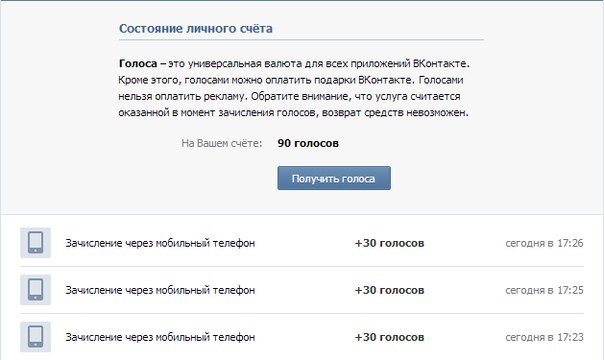Click the «нельзя оплатить рекламу» phrase
Viewport: 604px width, 360px height.
pyautogui.click(x=181, y=96)
